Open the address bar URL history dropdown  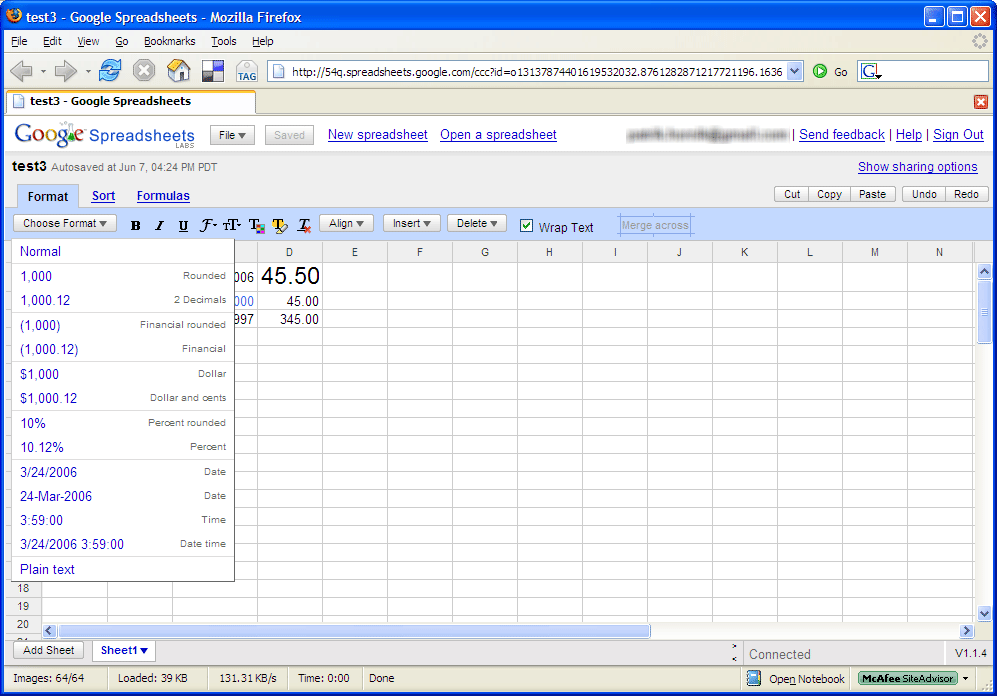tap(795, 71)
